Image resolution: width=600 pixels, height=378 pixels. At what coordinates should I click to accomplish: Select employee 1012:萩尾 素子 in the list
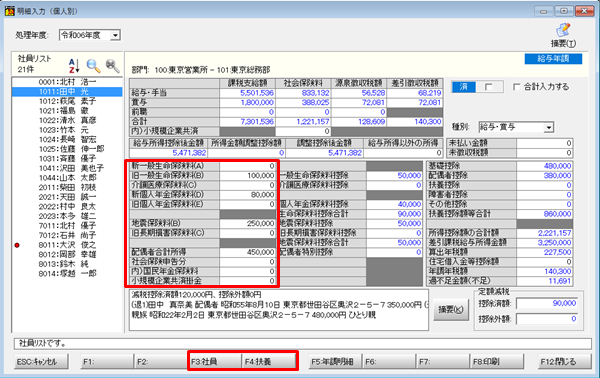[x=67, y=101]
